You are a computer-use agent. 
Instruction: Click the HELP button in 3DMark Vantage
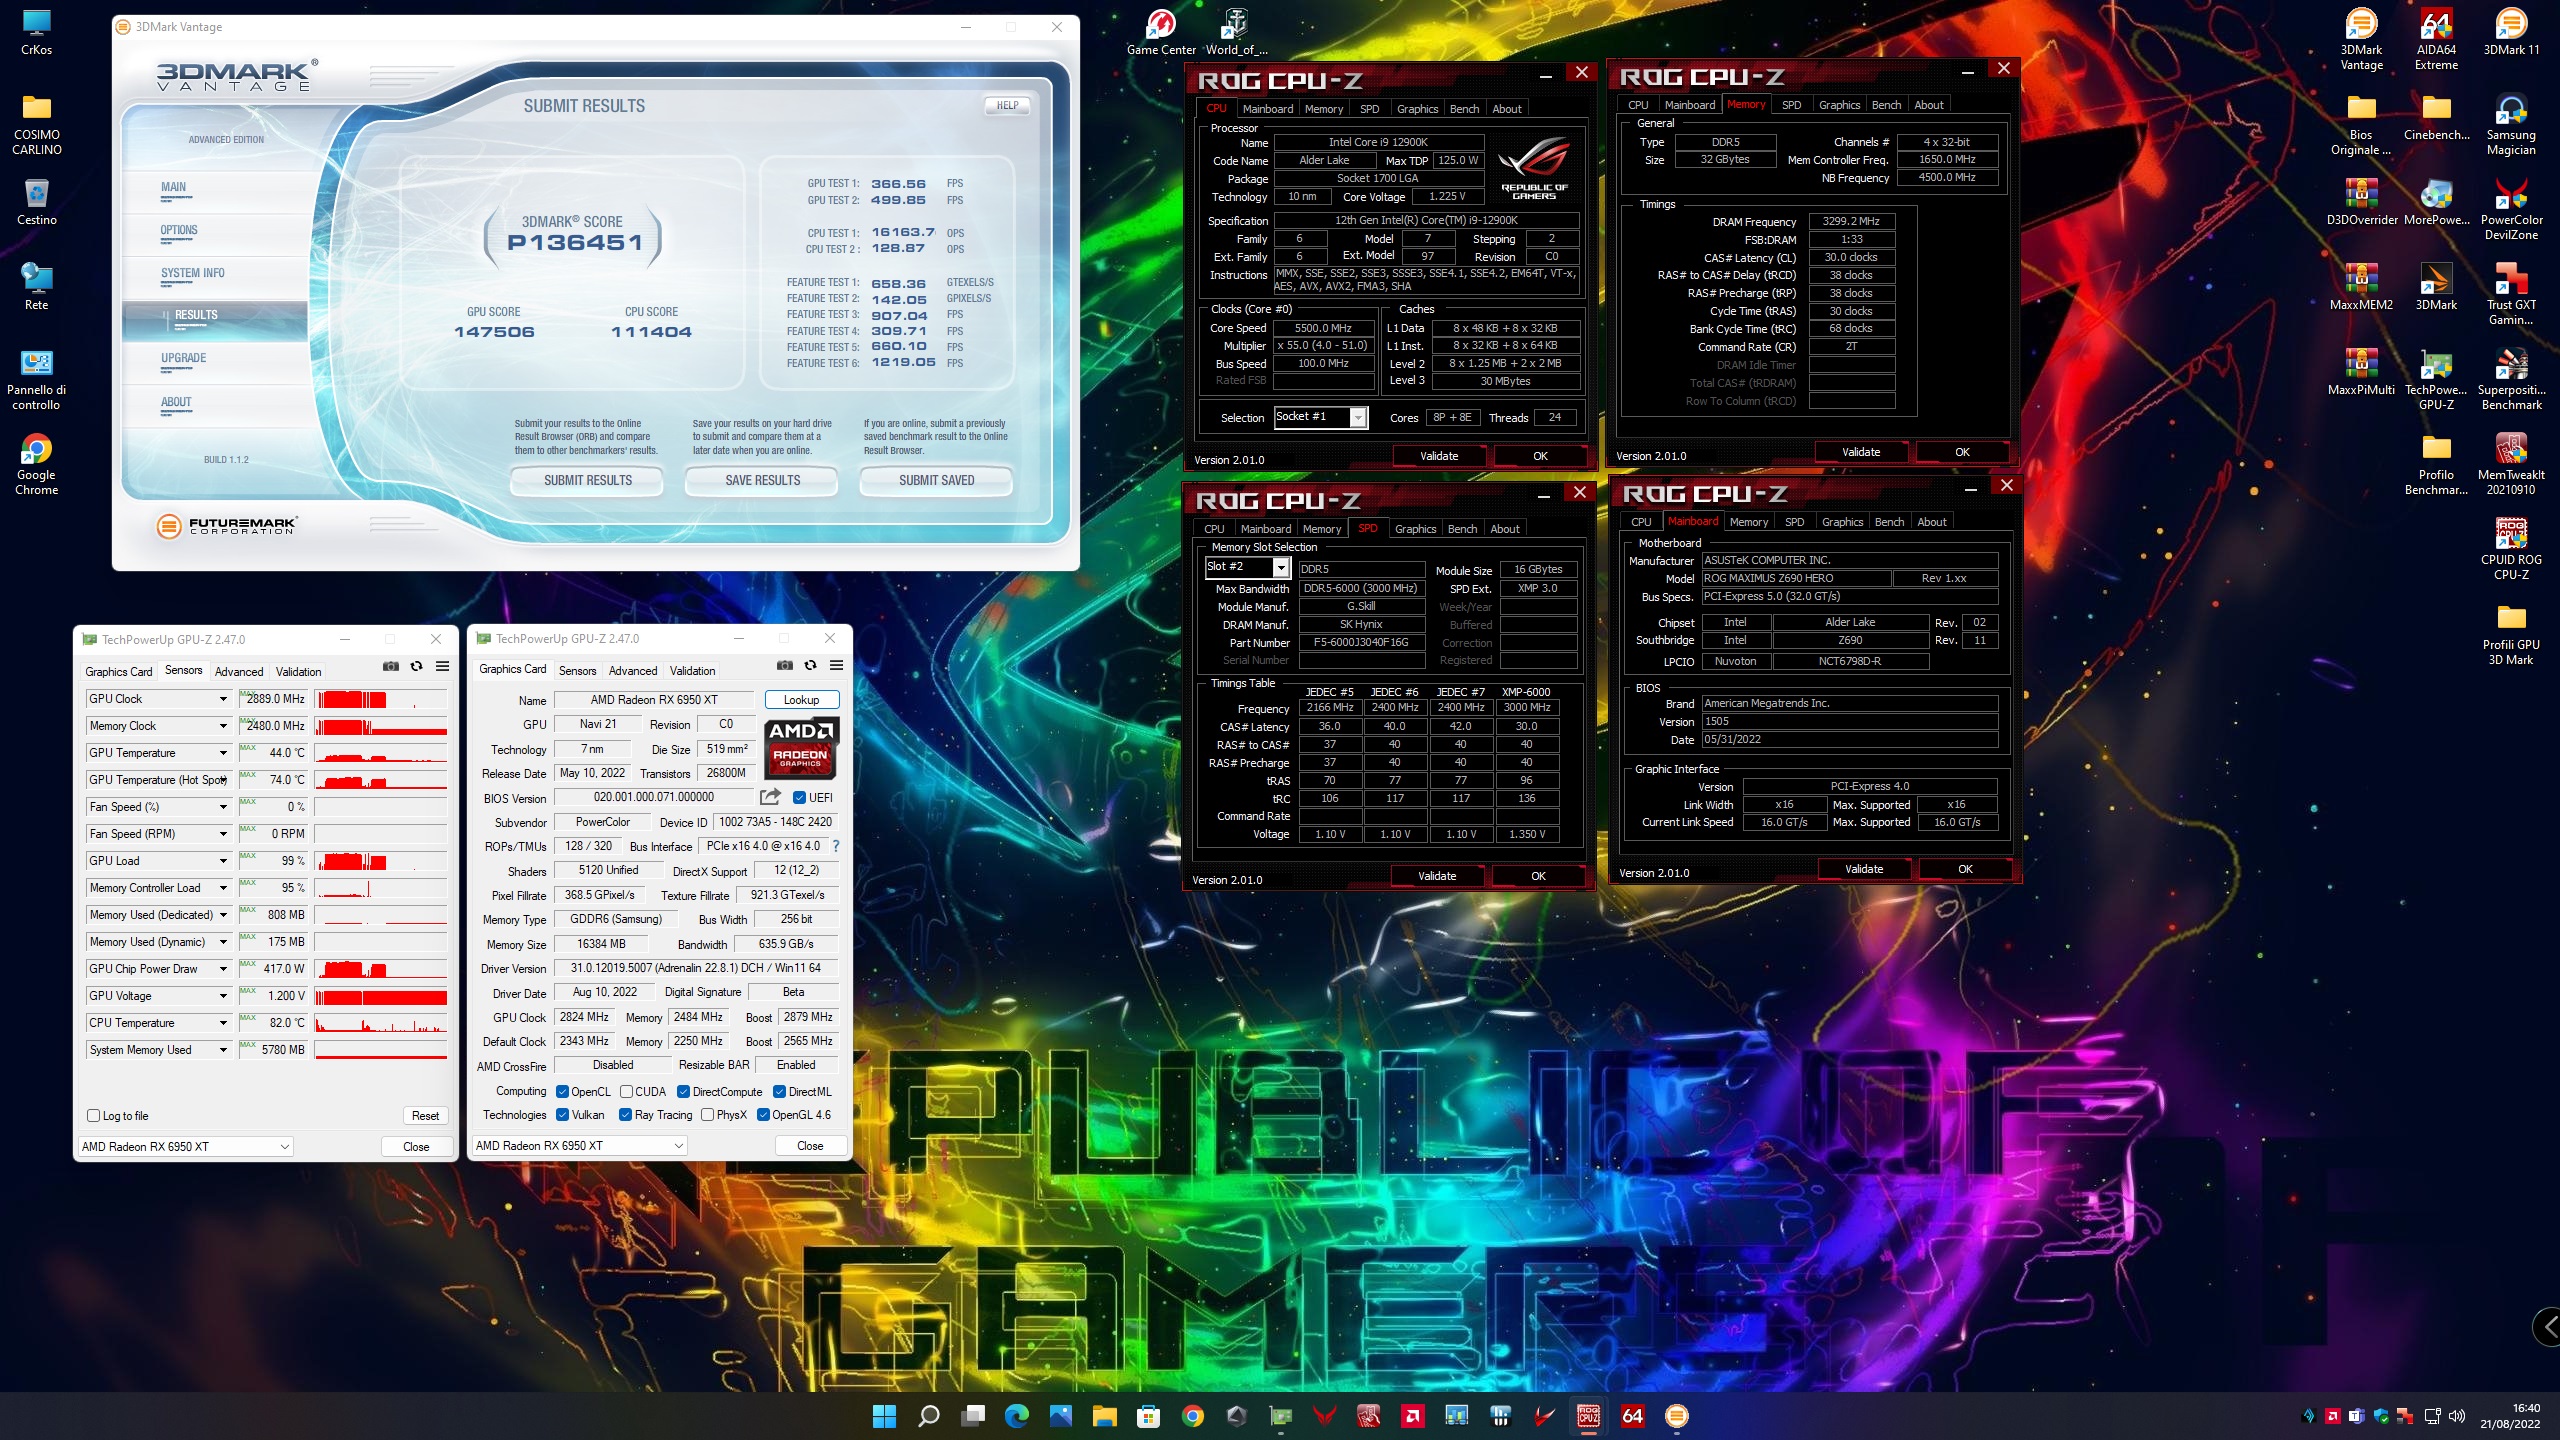[1007, 105]
